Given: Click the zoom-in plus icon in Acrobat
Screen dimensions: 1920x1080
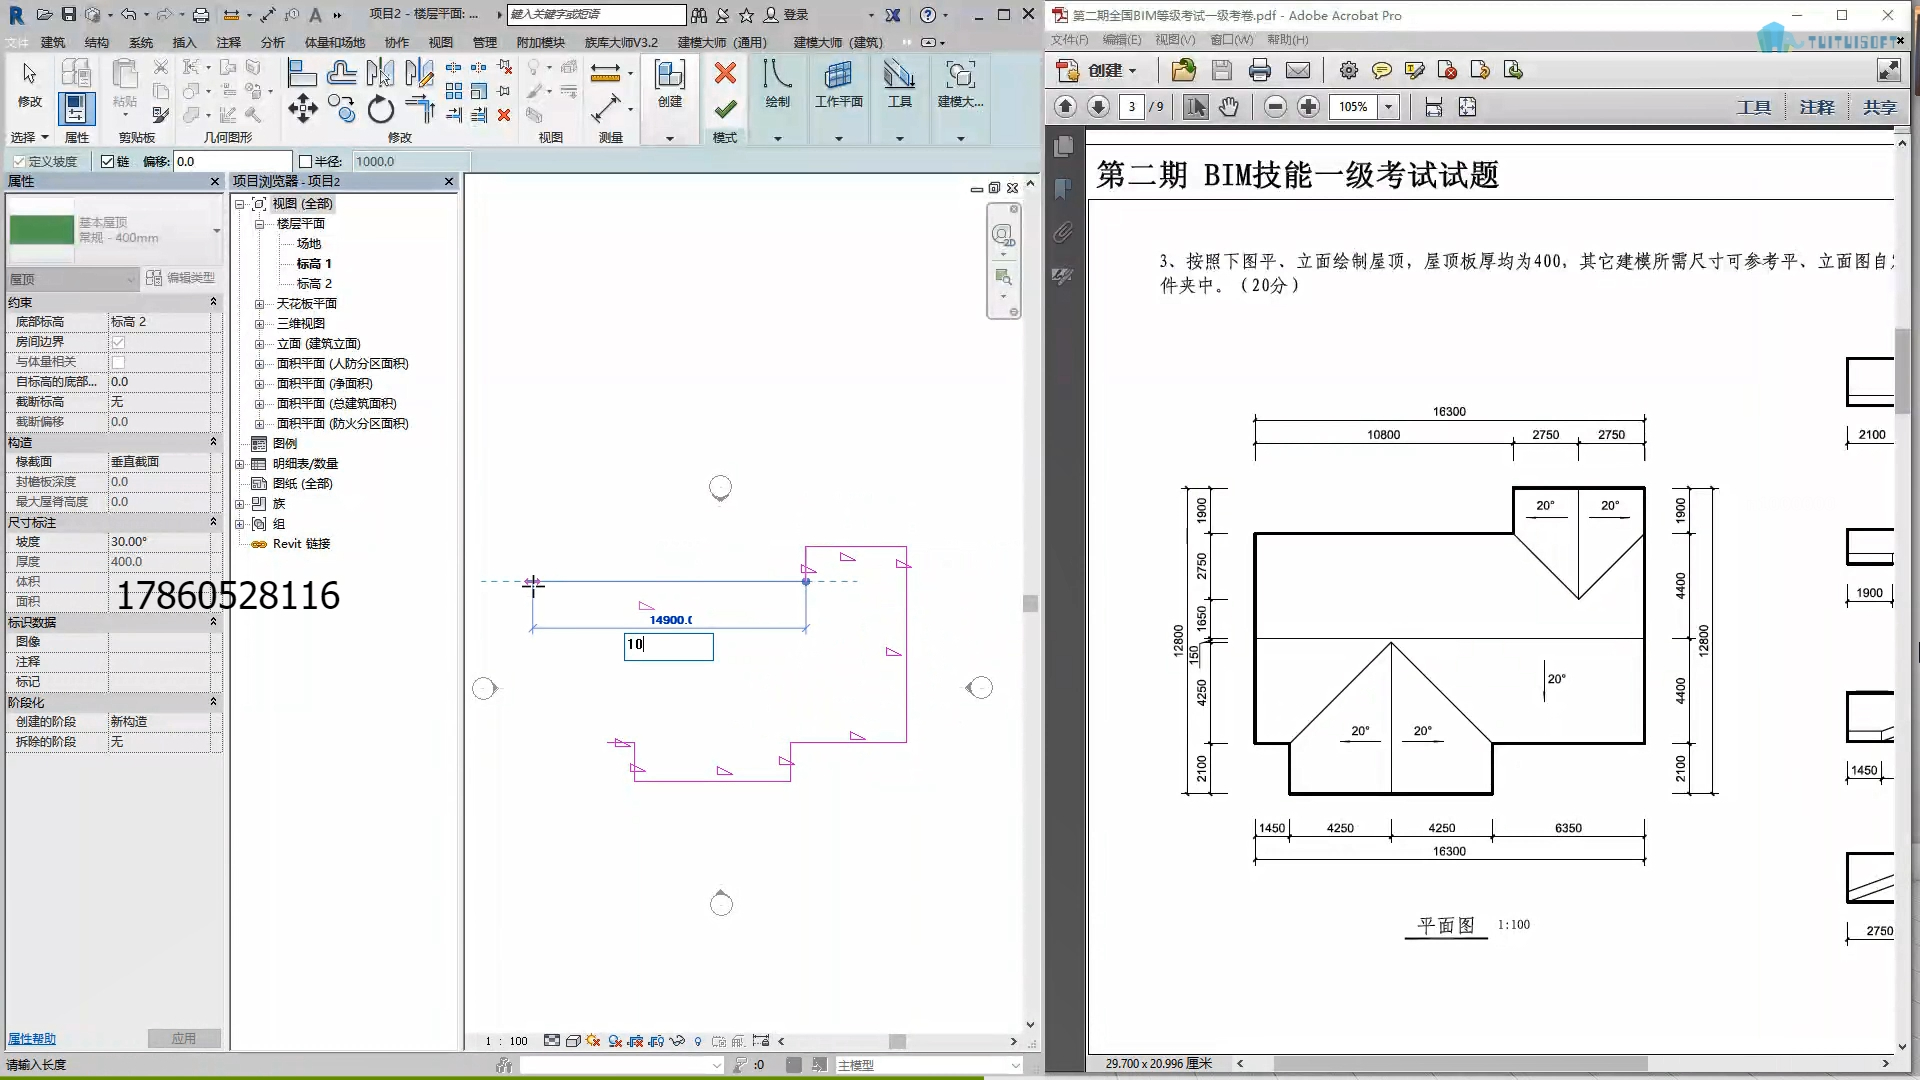Looking at the screenshot, I should pyautogui.click(x=1308, y=107).
